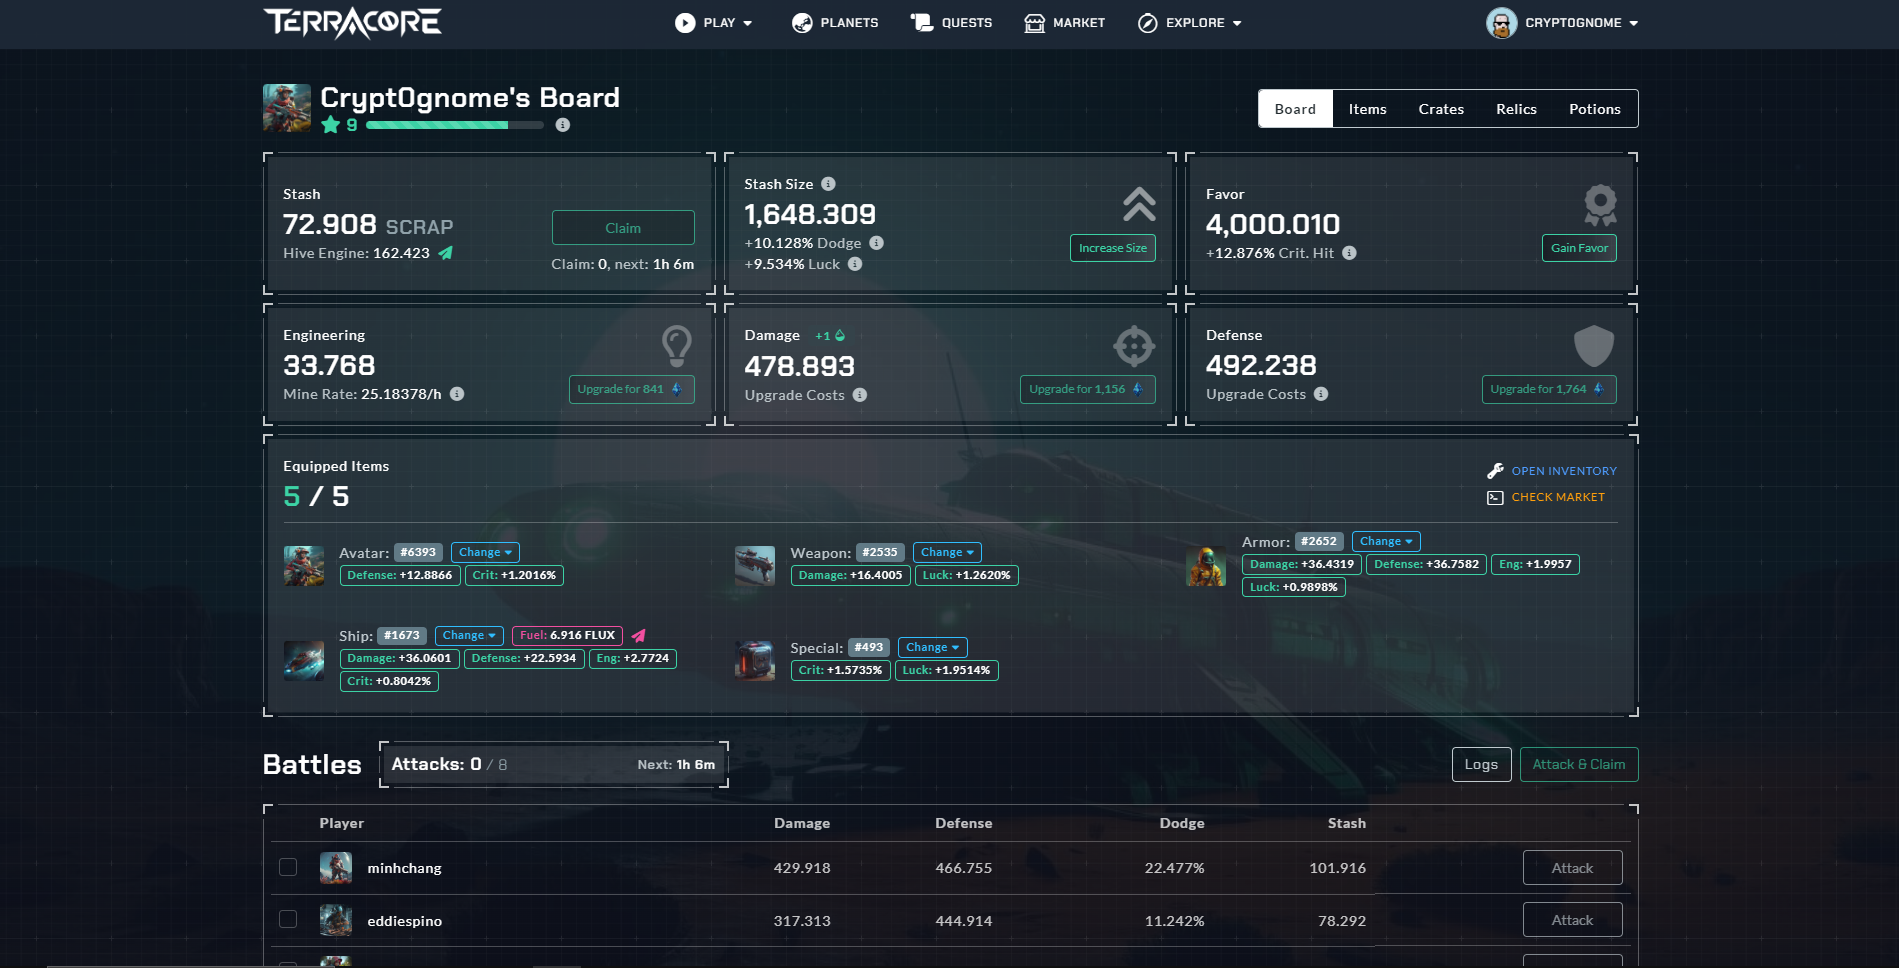1899x968 pixels.
Task: Click the stash Claim button
Action: pos(623,228)
